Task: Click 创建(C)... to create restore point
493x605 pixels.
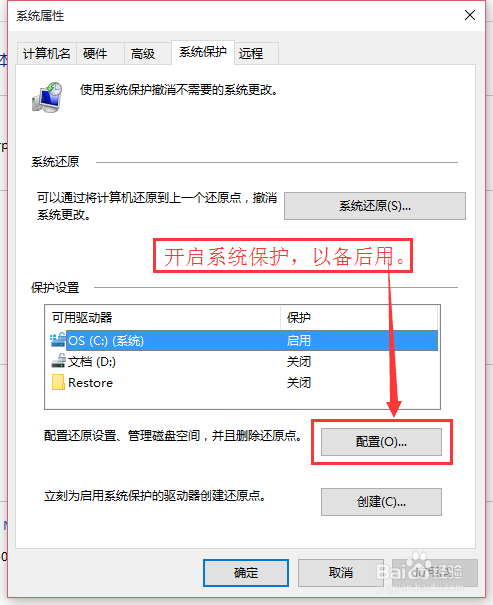Action: click(381, 502)
